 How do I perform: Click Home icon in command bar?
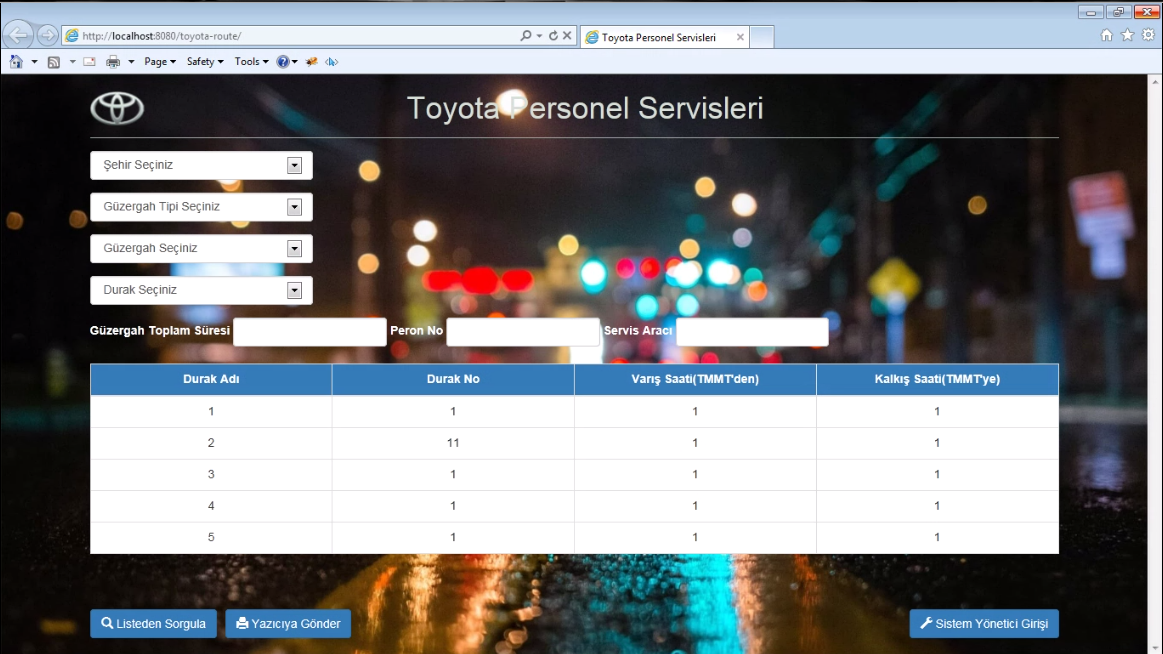pyautogui.click(x=16, y=62)
